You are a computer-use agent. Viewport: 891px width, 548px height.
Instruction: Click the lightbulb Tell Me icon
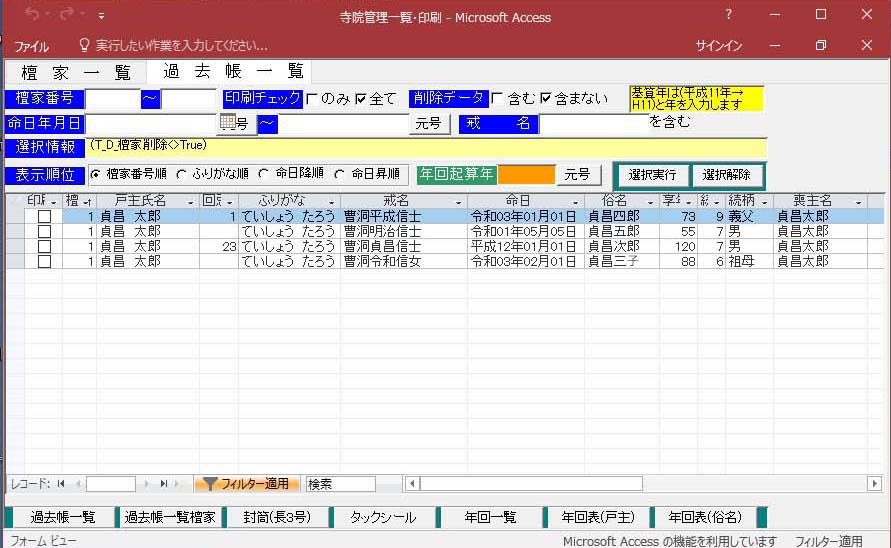coord(84,45)
